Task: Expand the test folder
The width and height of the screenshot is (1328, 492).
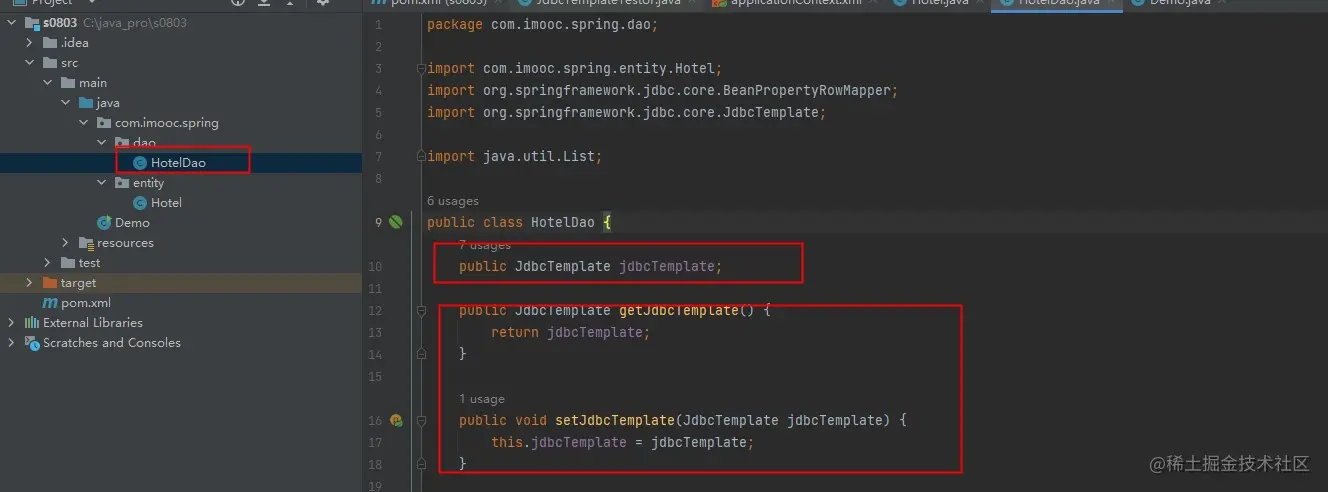Action: (x=48, y=263)
